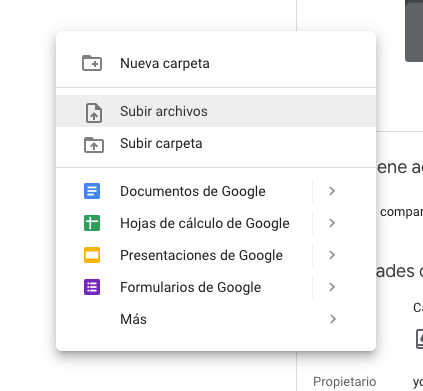Expand the Documentos de Google submenu arrow
This screenshot has width=423, height=391.
(332, 191)
